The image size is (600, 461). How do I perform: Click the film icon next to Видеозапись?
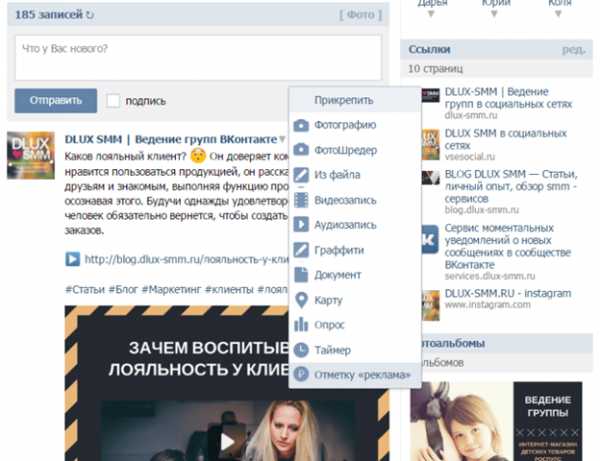pyautogui.click(x=301, y=200)
